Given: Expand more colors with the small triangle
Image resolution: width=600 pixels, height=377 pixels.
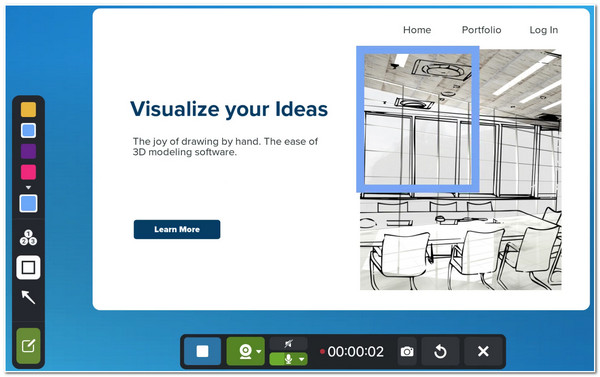Looking at the screenshot, I should pos(28,188).
